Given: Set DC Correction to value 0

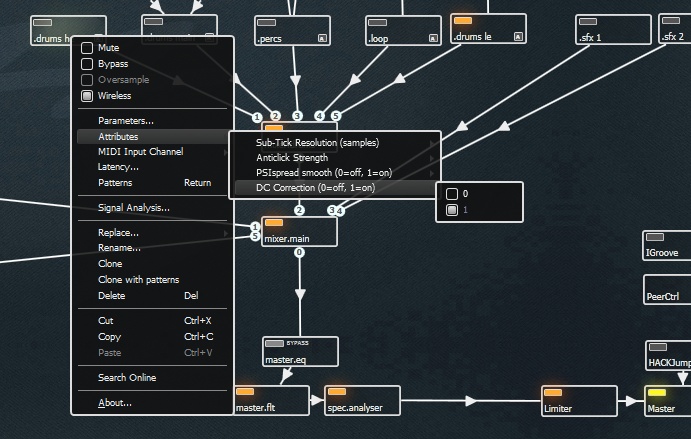Looking at the screenshot, I should (452, 194).
